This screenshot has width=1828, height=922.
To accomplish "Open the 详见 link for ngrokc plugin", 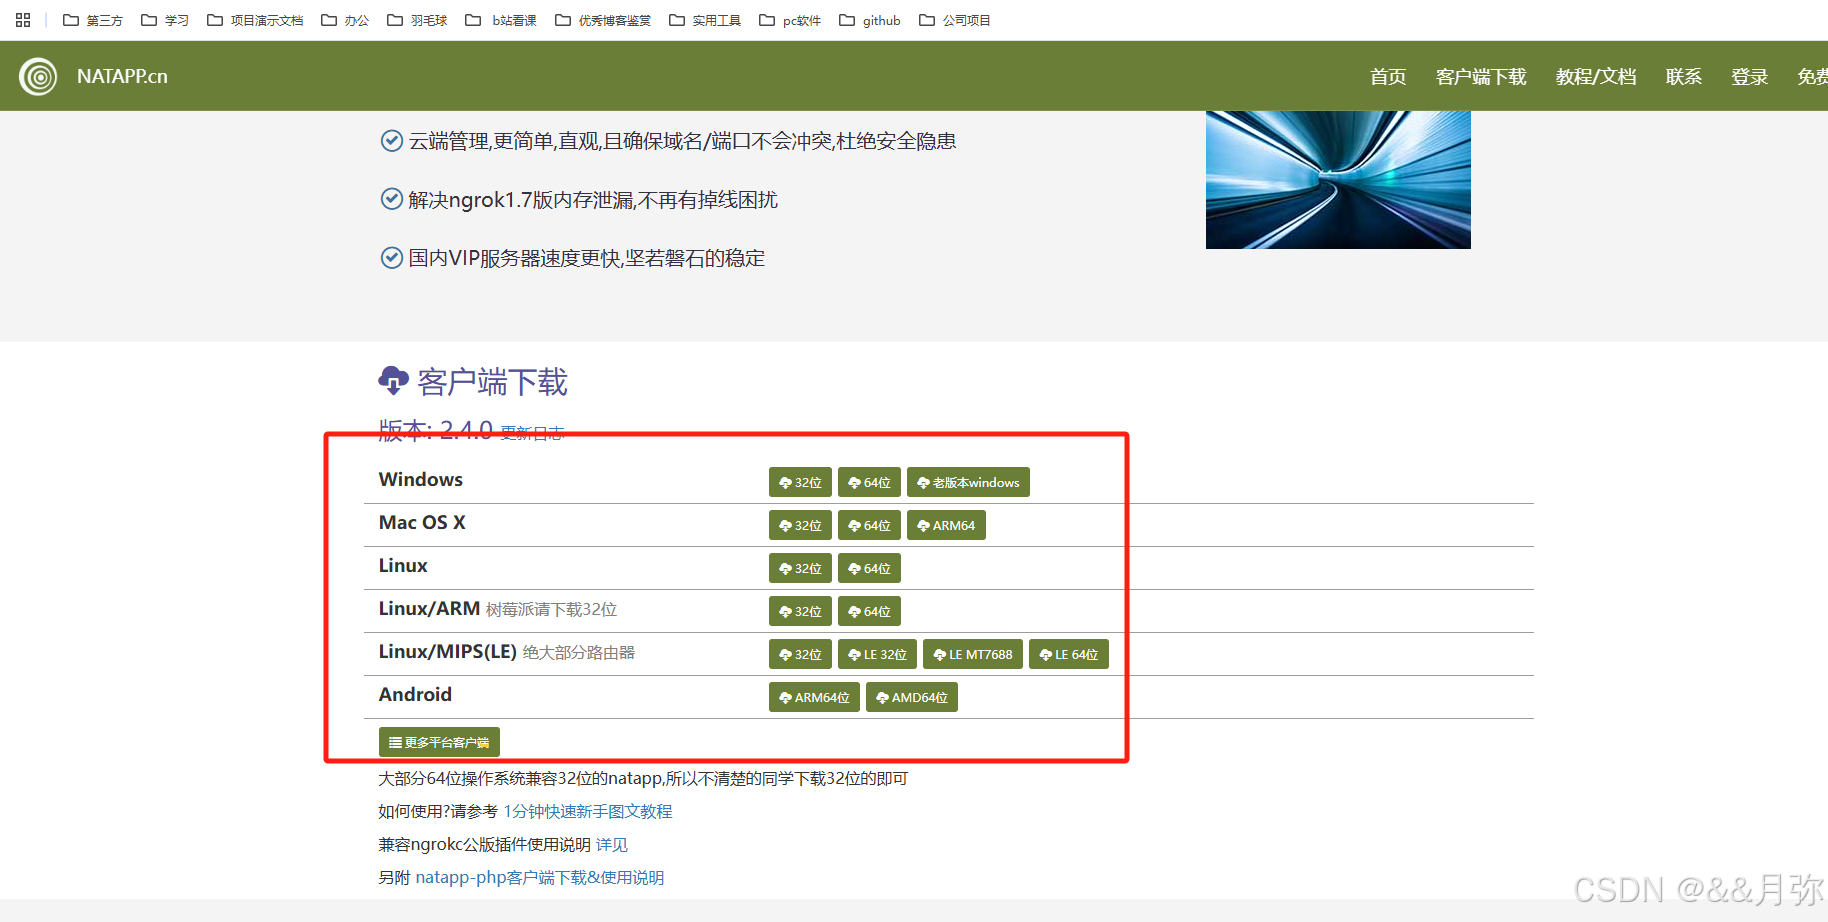I will click(612, 844).
